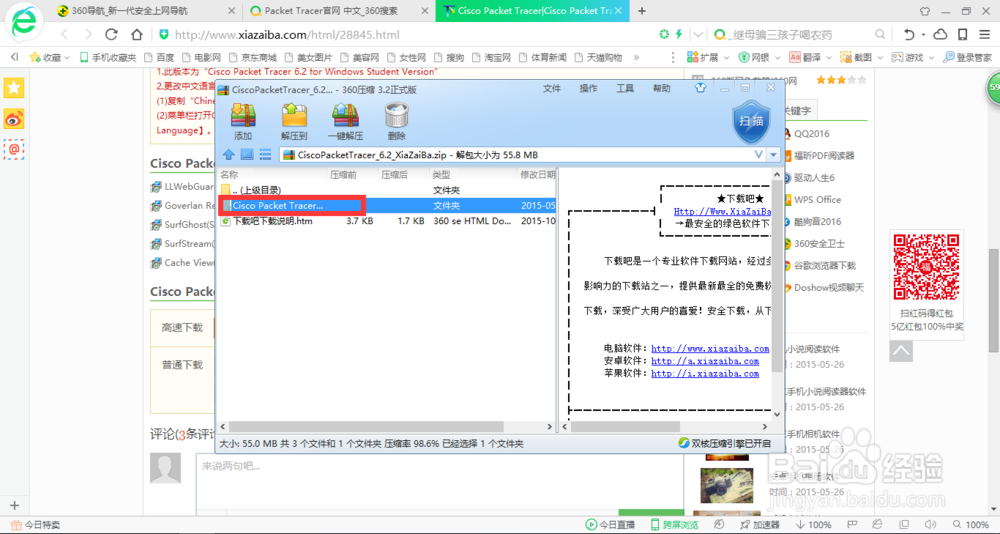
Task: Open the 收藏 favorites dropdown
Action: click(50, 57)
